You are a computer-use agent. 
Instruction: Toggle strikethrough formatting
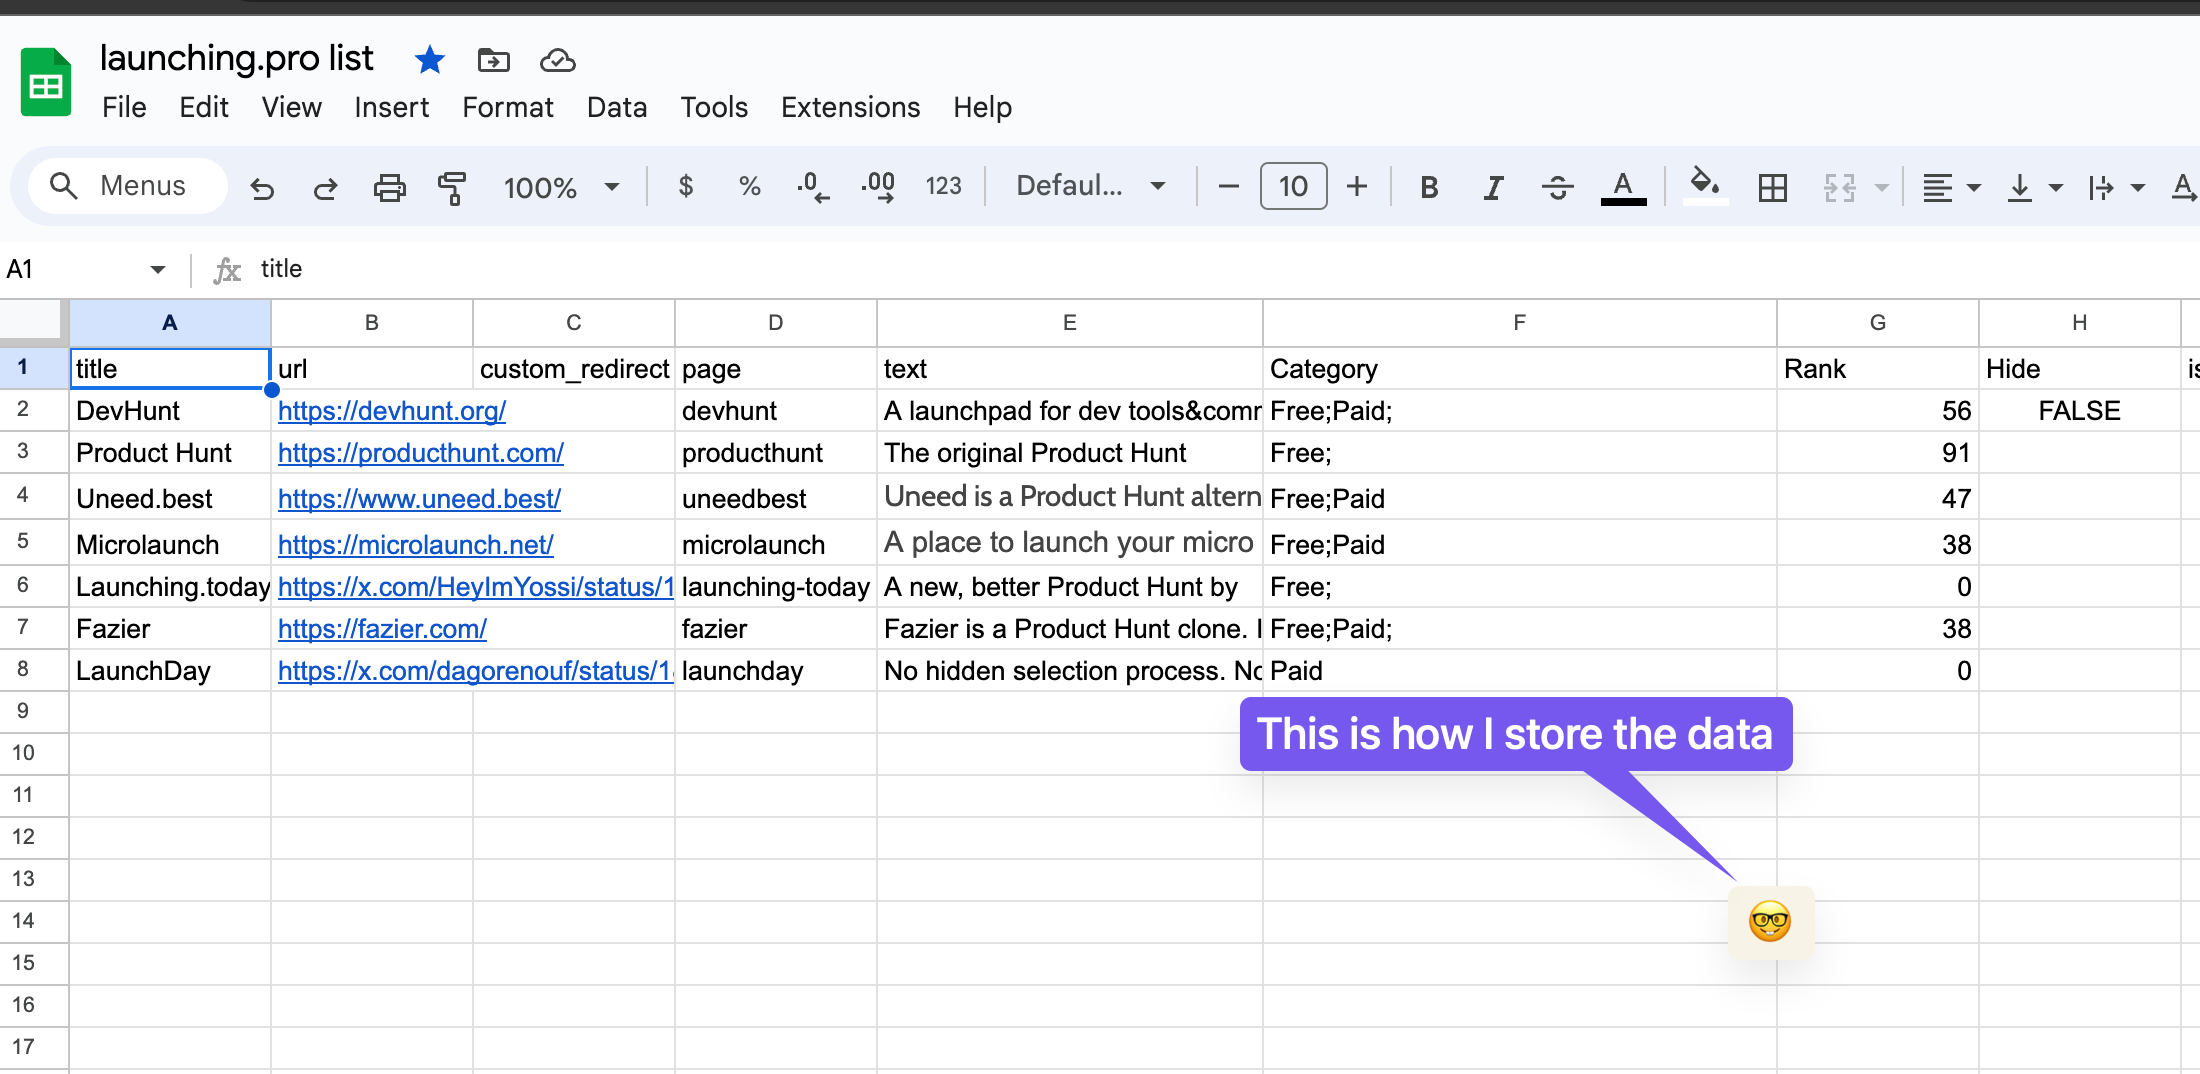click(x=1558, y=187)
